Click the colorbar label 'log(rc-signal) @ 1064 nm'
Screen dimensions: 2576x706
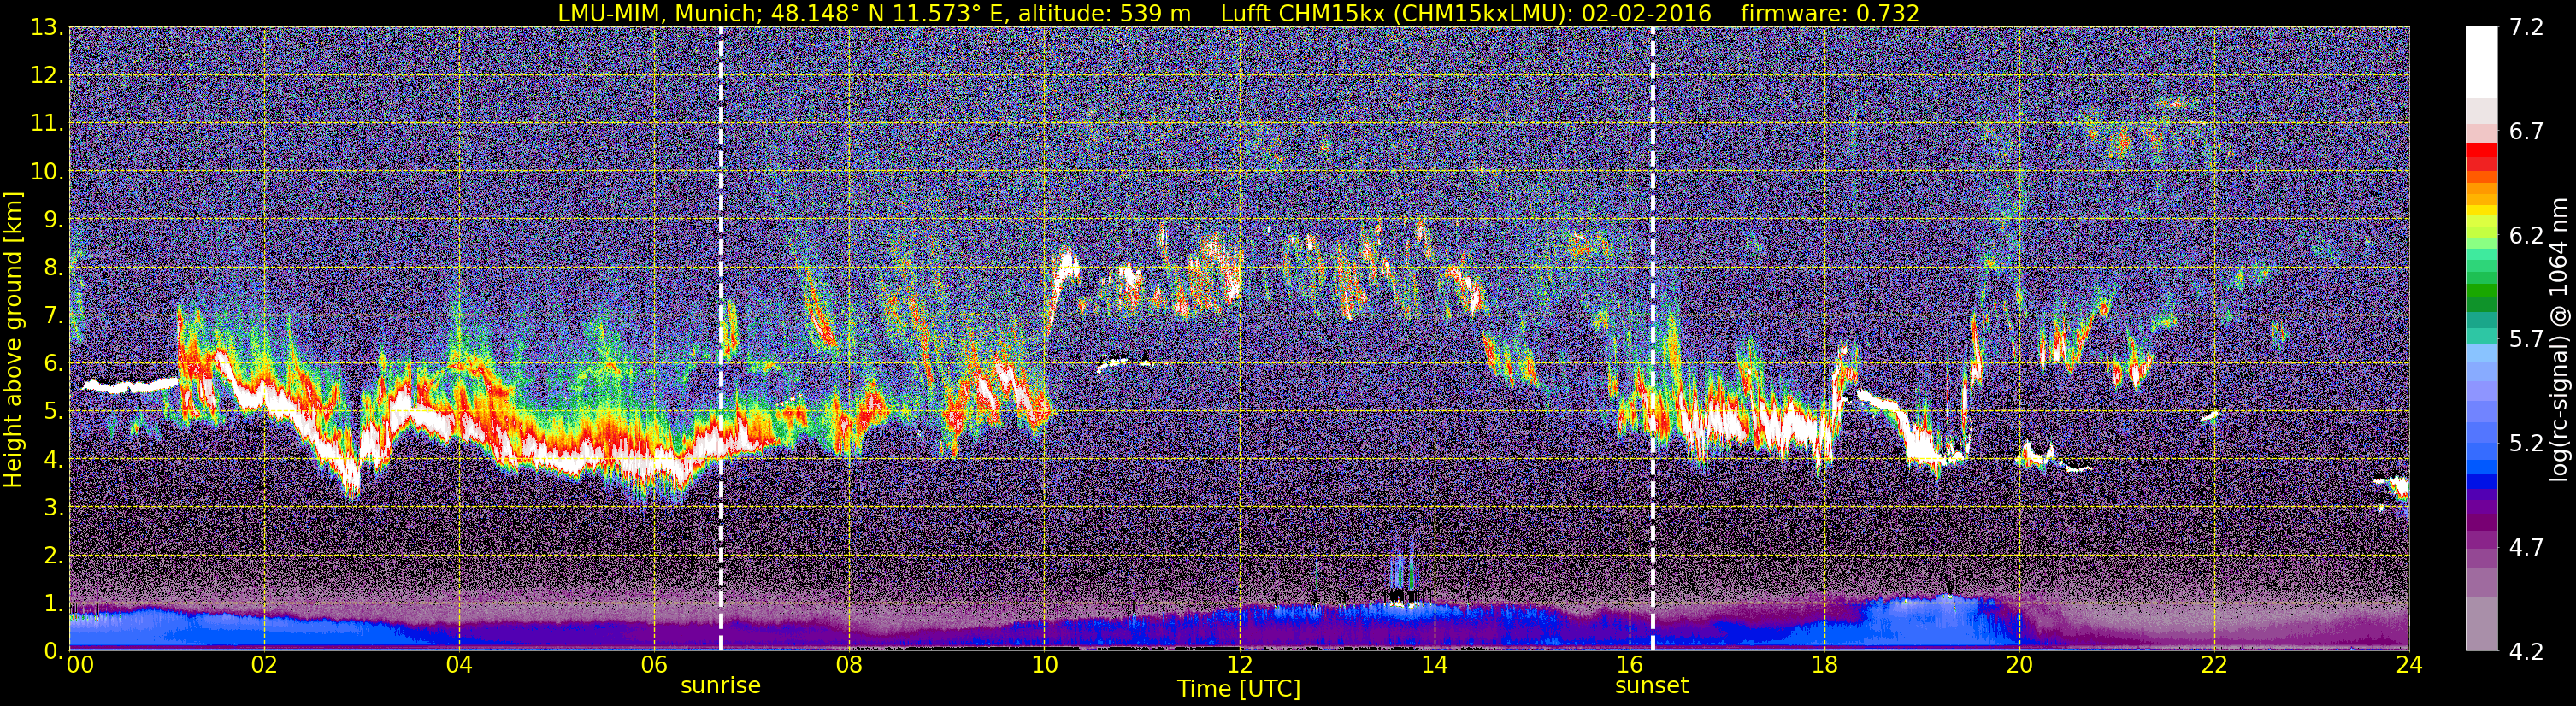[2558, 340]
